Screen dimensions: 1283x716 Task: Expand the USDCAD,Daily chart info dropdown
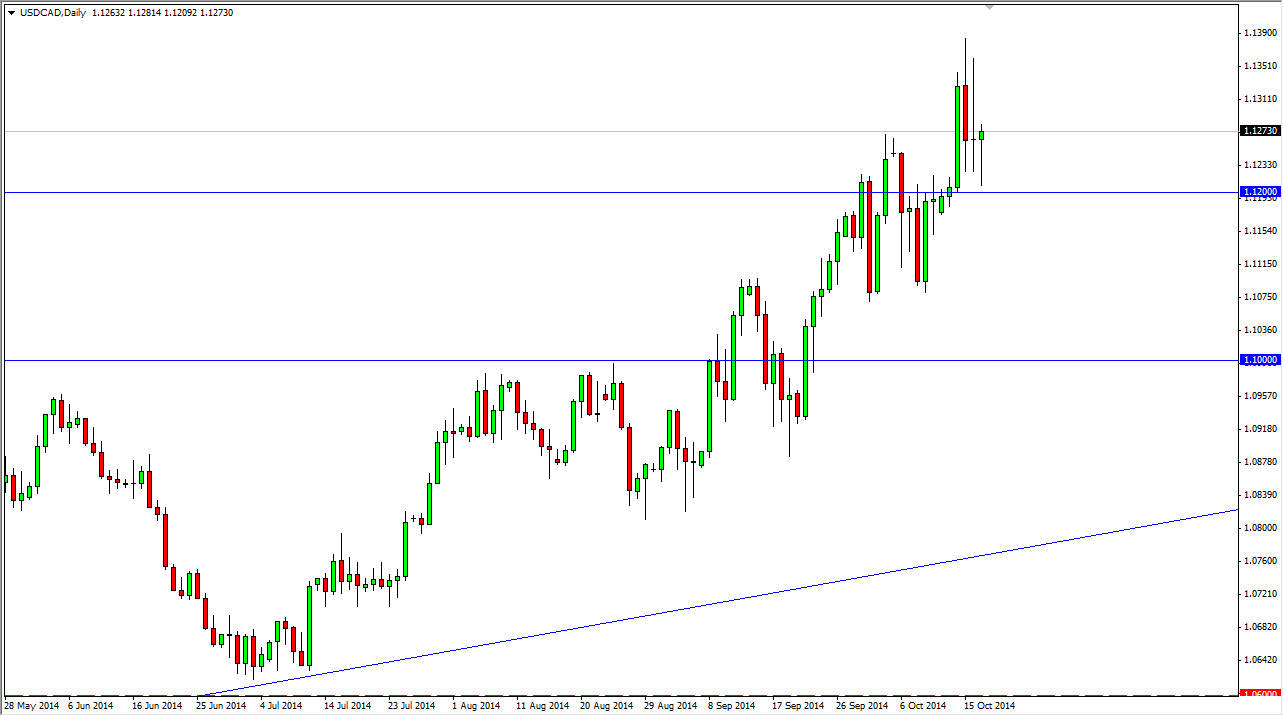(9, 15)
